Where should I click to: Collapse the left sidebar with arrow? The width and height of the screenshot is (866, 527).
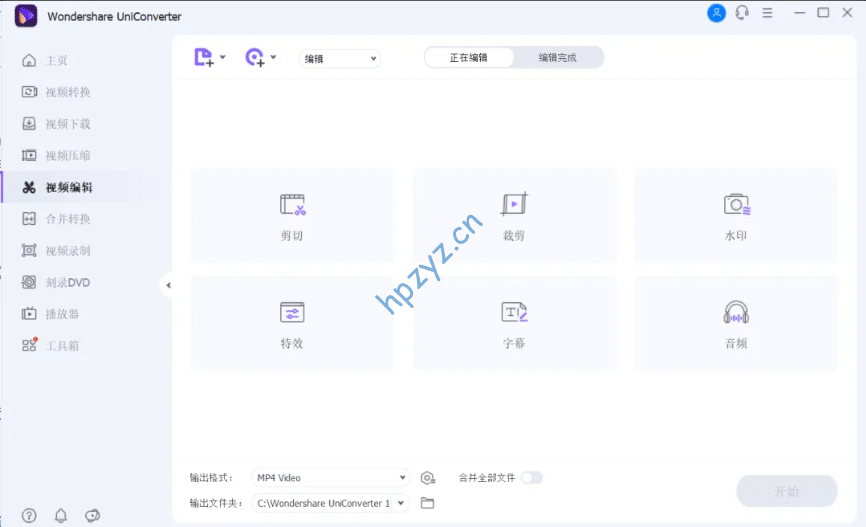[x=167, y=286]
